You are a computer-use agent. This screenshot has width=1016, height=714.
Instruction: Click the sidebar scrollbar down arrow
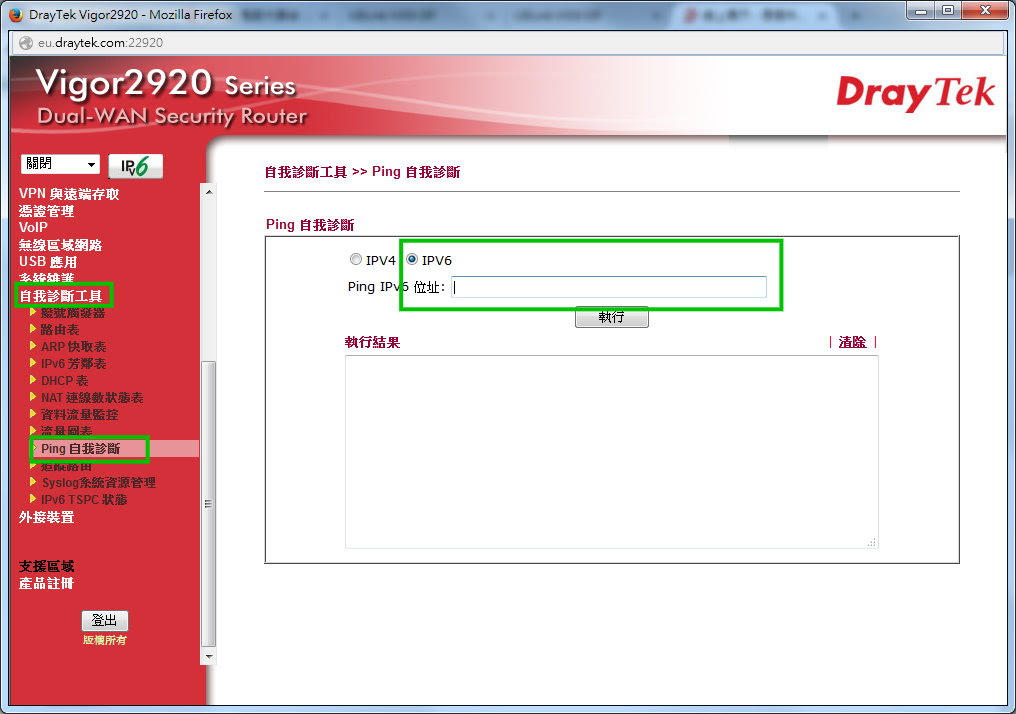coord(209,657)
